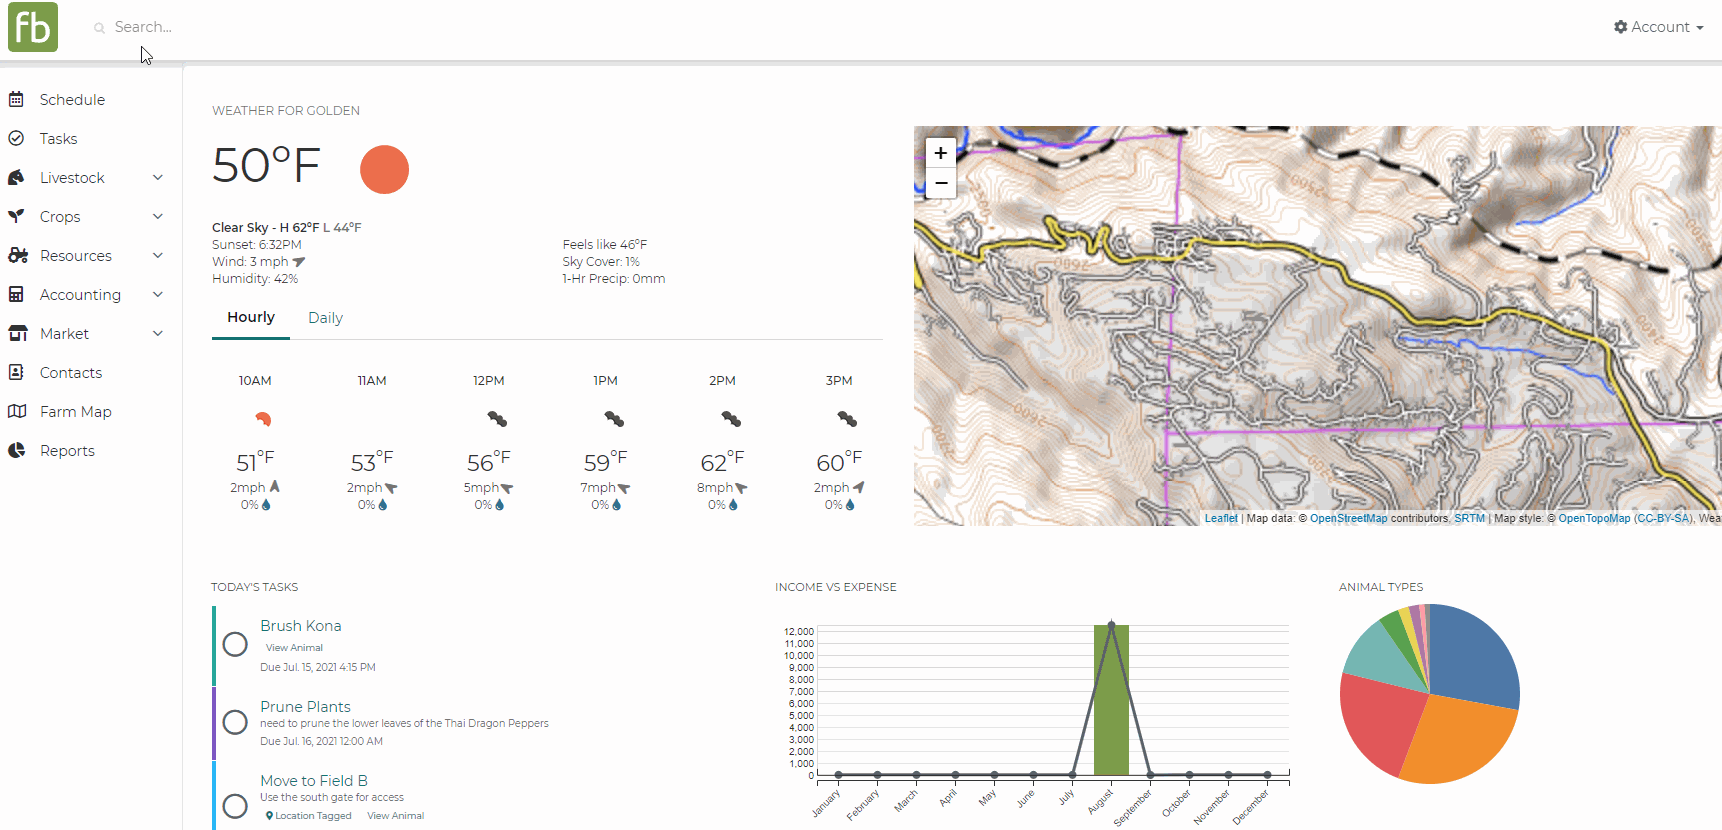Click the Tasks checkmark icon

(16, 138)
